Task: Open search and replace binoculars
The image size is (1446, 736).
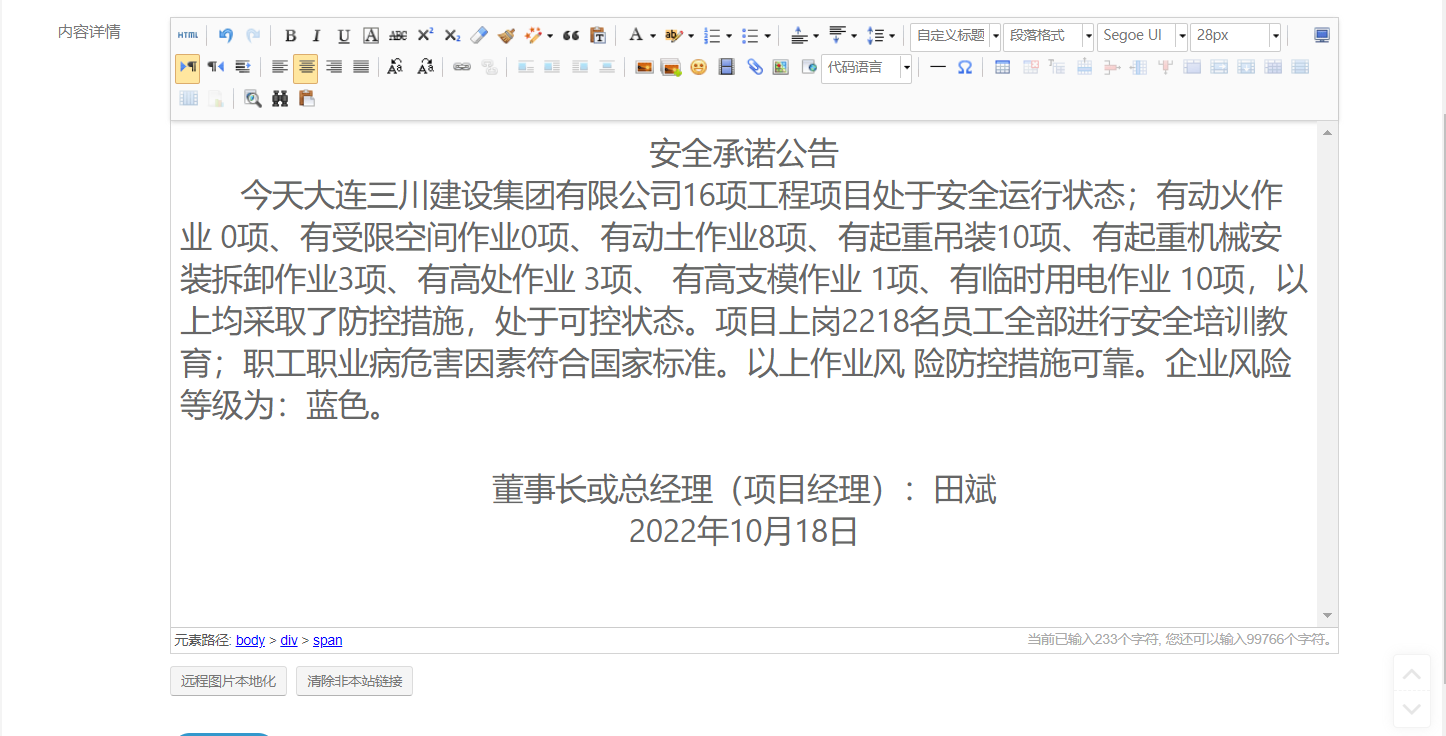Action: (280, 99)
